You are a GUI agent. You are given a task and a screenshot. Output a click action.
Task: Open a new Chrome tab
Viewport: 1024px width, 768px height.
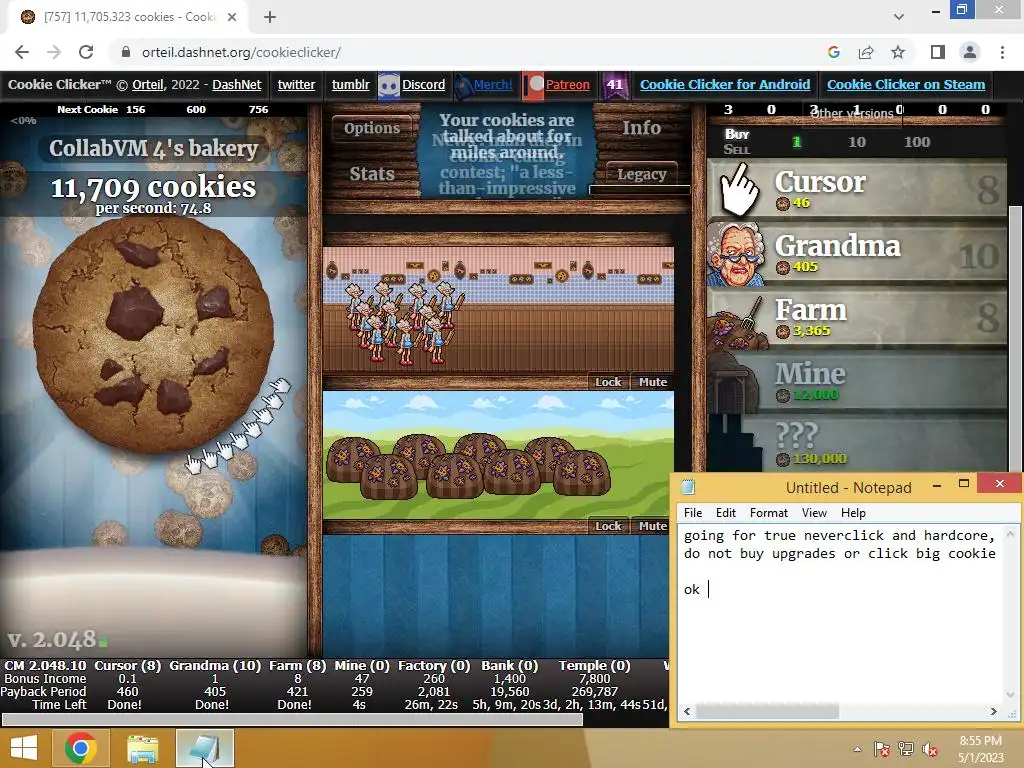[270, 17]
